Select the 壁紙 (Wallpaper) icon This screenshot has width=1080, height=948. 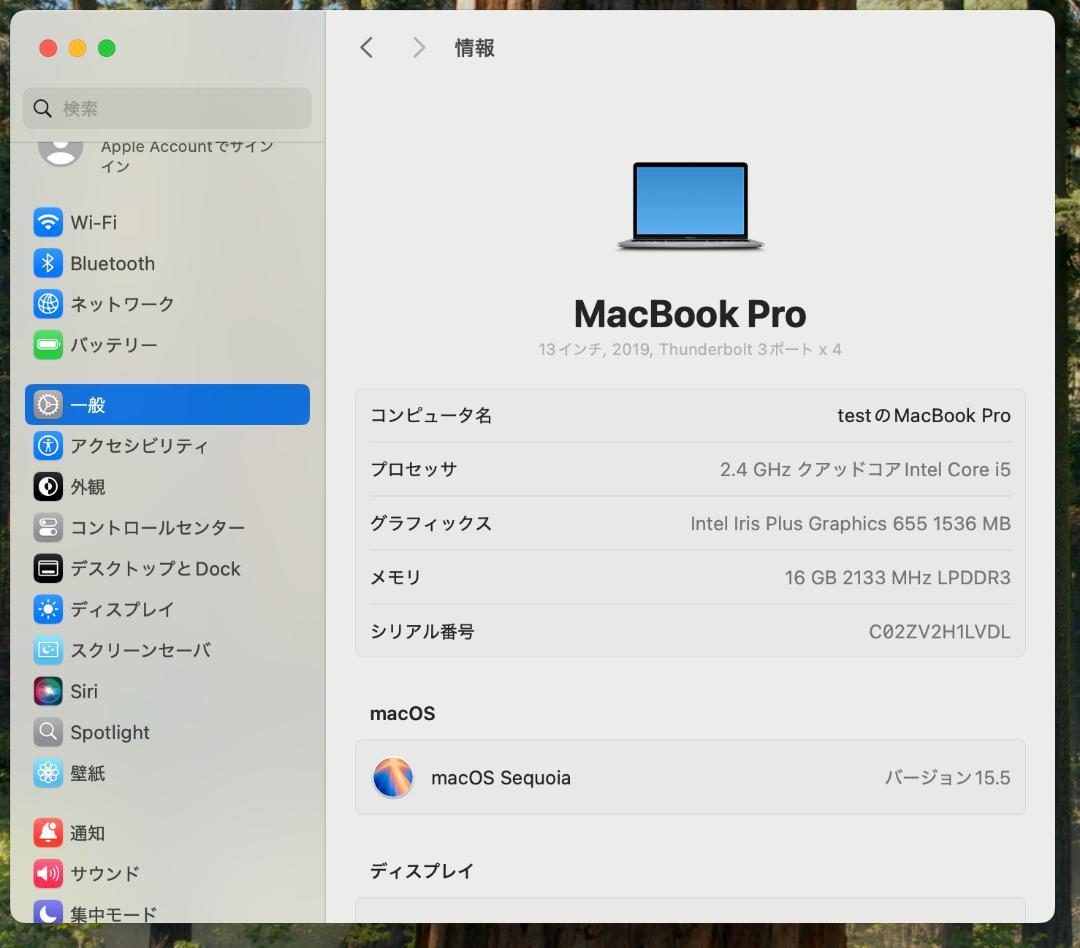(x=47, y=773)
